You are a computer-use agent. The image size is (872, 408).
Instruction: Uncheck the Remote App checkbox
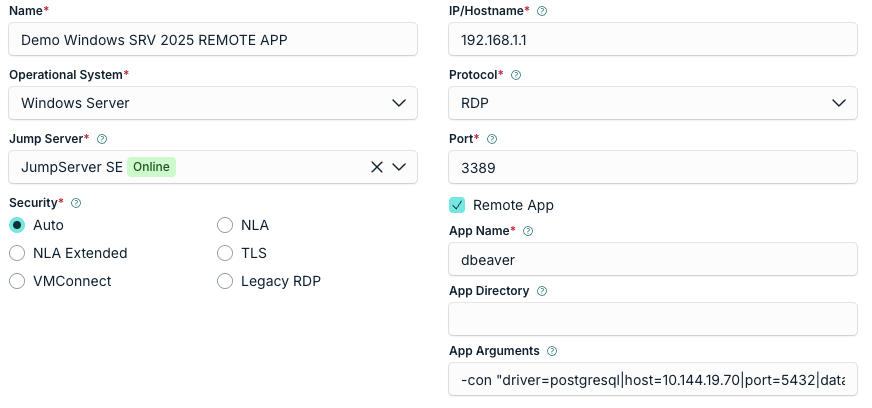[457, 205]
